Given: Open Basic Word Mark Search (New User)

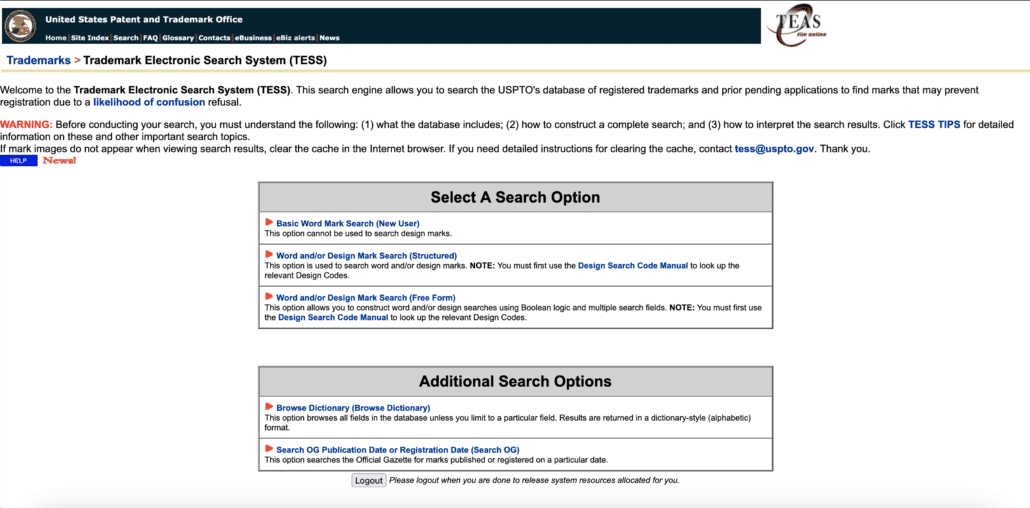Looking at the screenshot, I should point(347,223).
